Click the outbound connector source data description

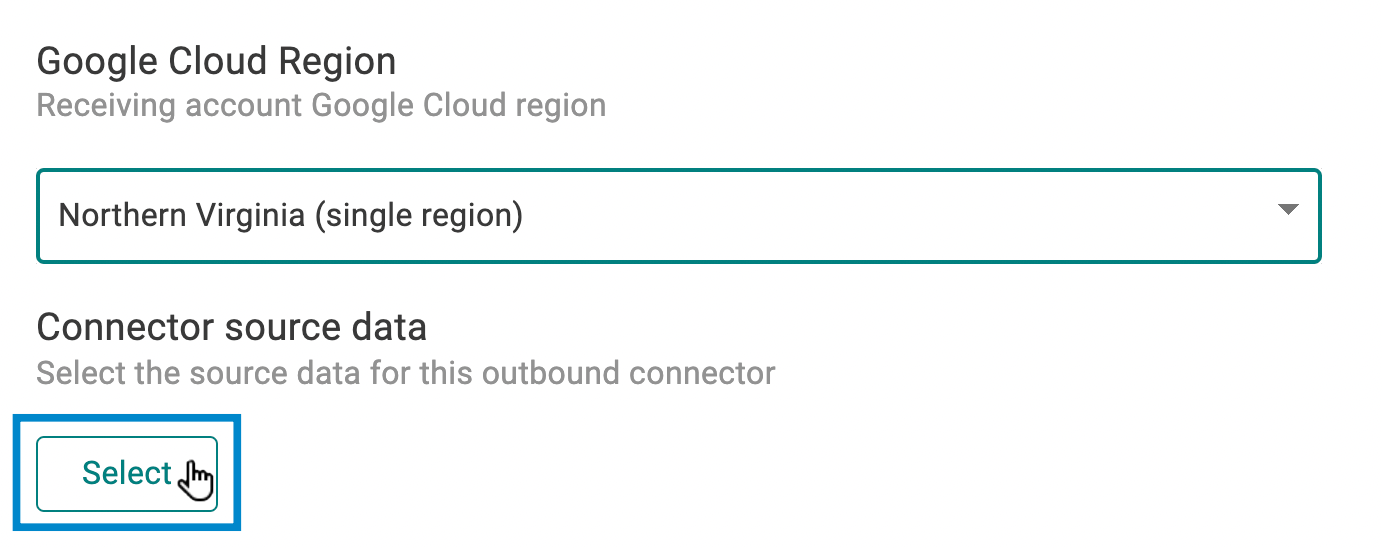click(x=405, y=374)
